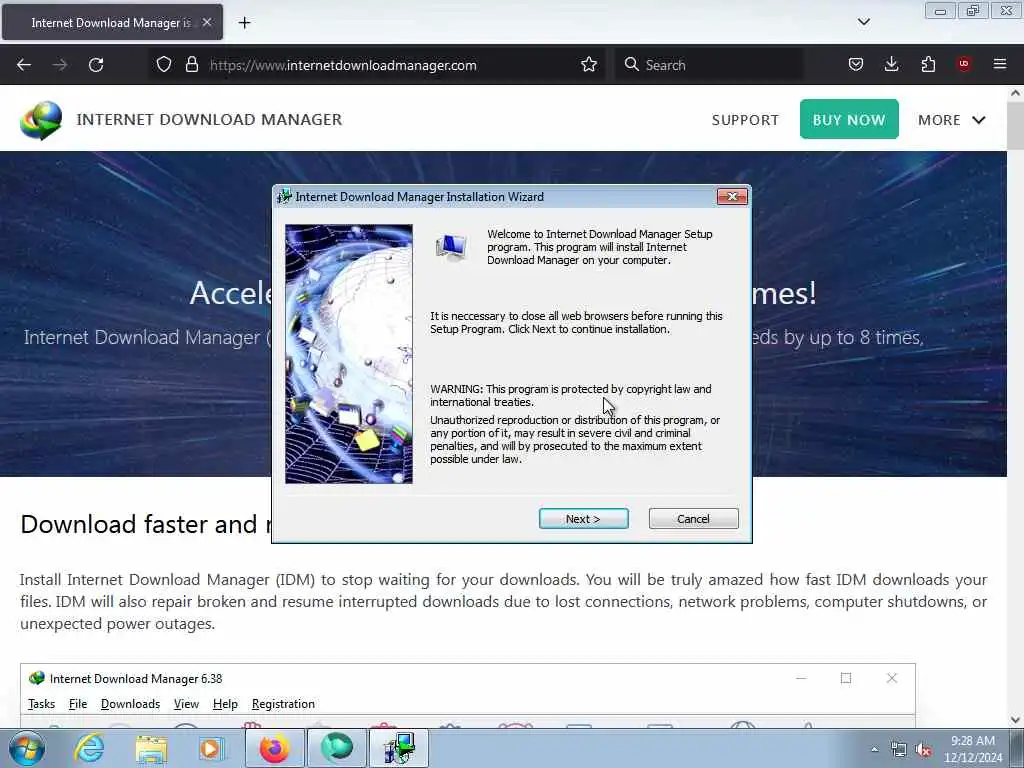
Task: Open Windows Explorer folder on taskbar
Action: pyautogui.click(x=152, y=748)
